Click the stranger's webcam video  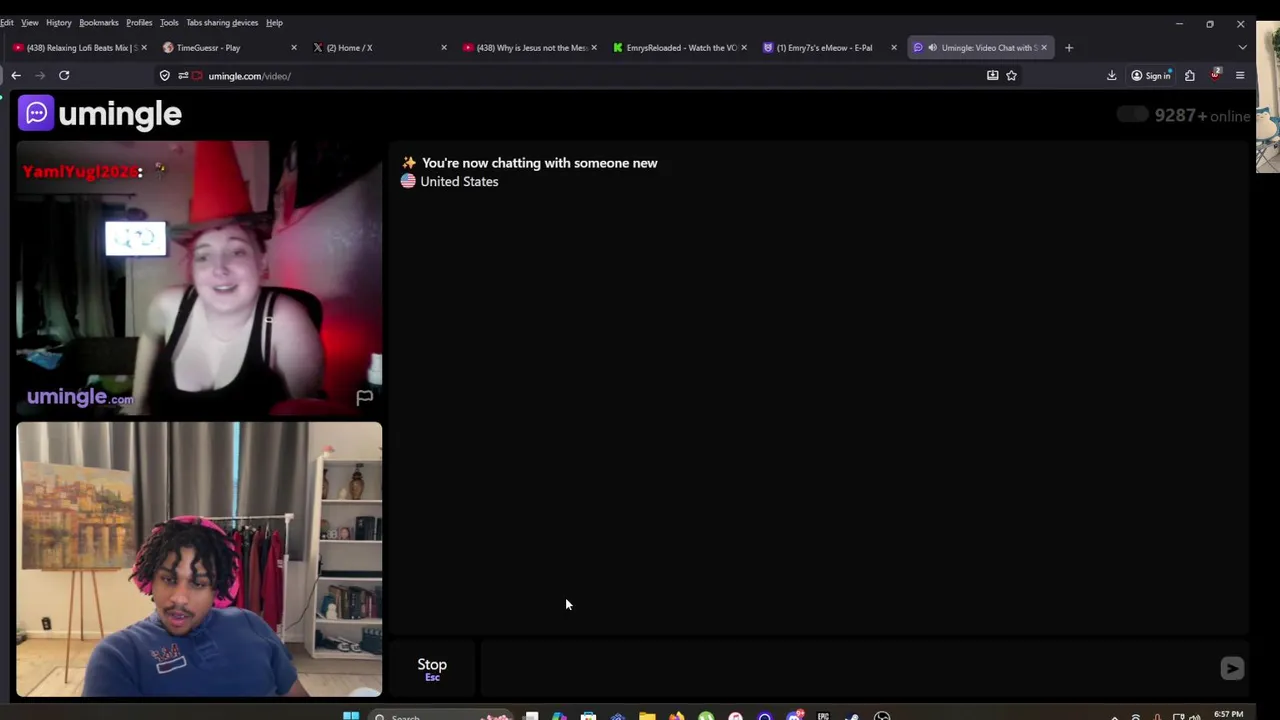click(199, 278)
